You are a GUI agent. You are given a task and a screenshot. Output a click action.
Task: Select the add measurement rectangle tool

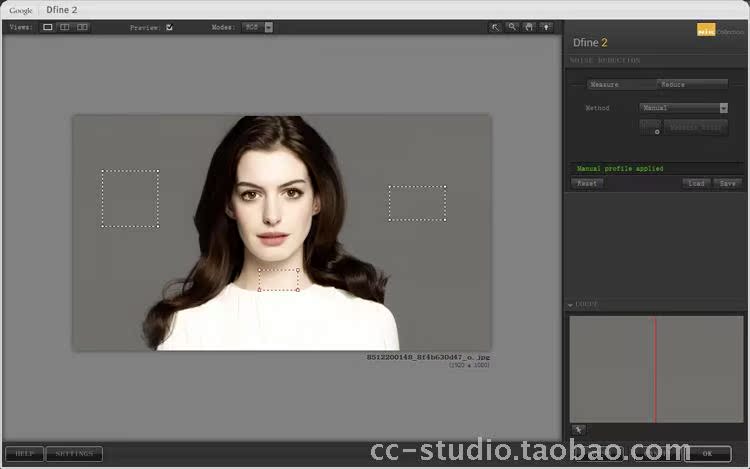[x=651, y=127]
